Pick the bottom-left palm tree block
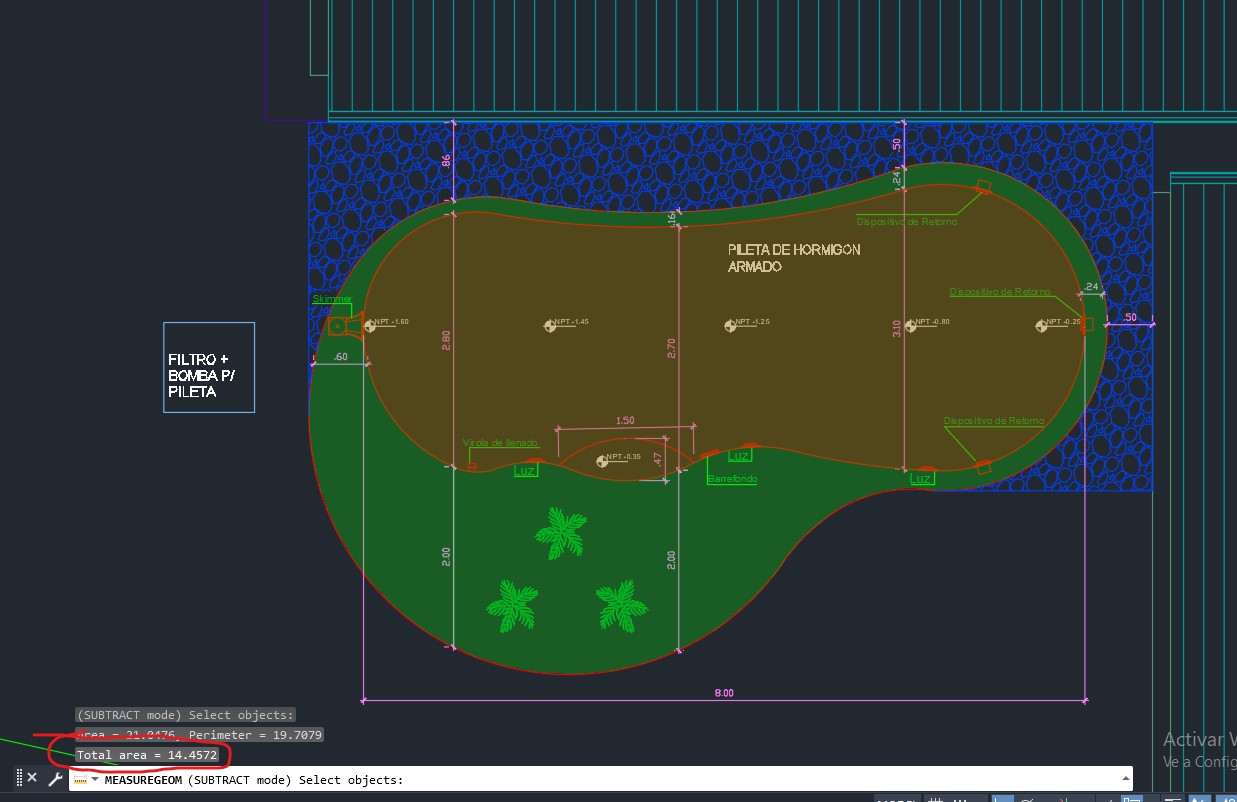This screenshot has width=1237, height=802. (512, 607)
